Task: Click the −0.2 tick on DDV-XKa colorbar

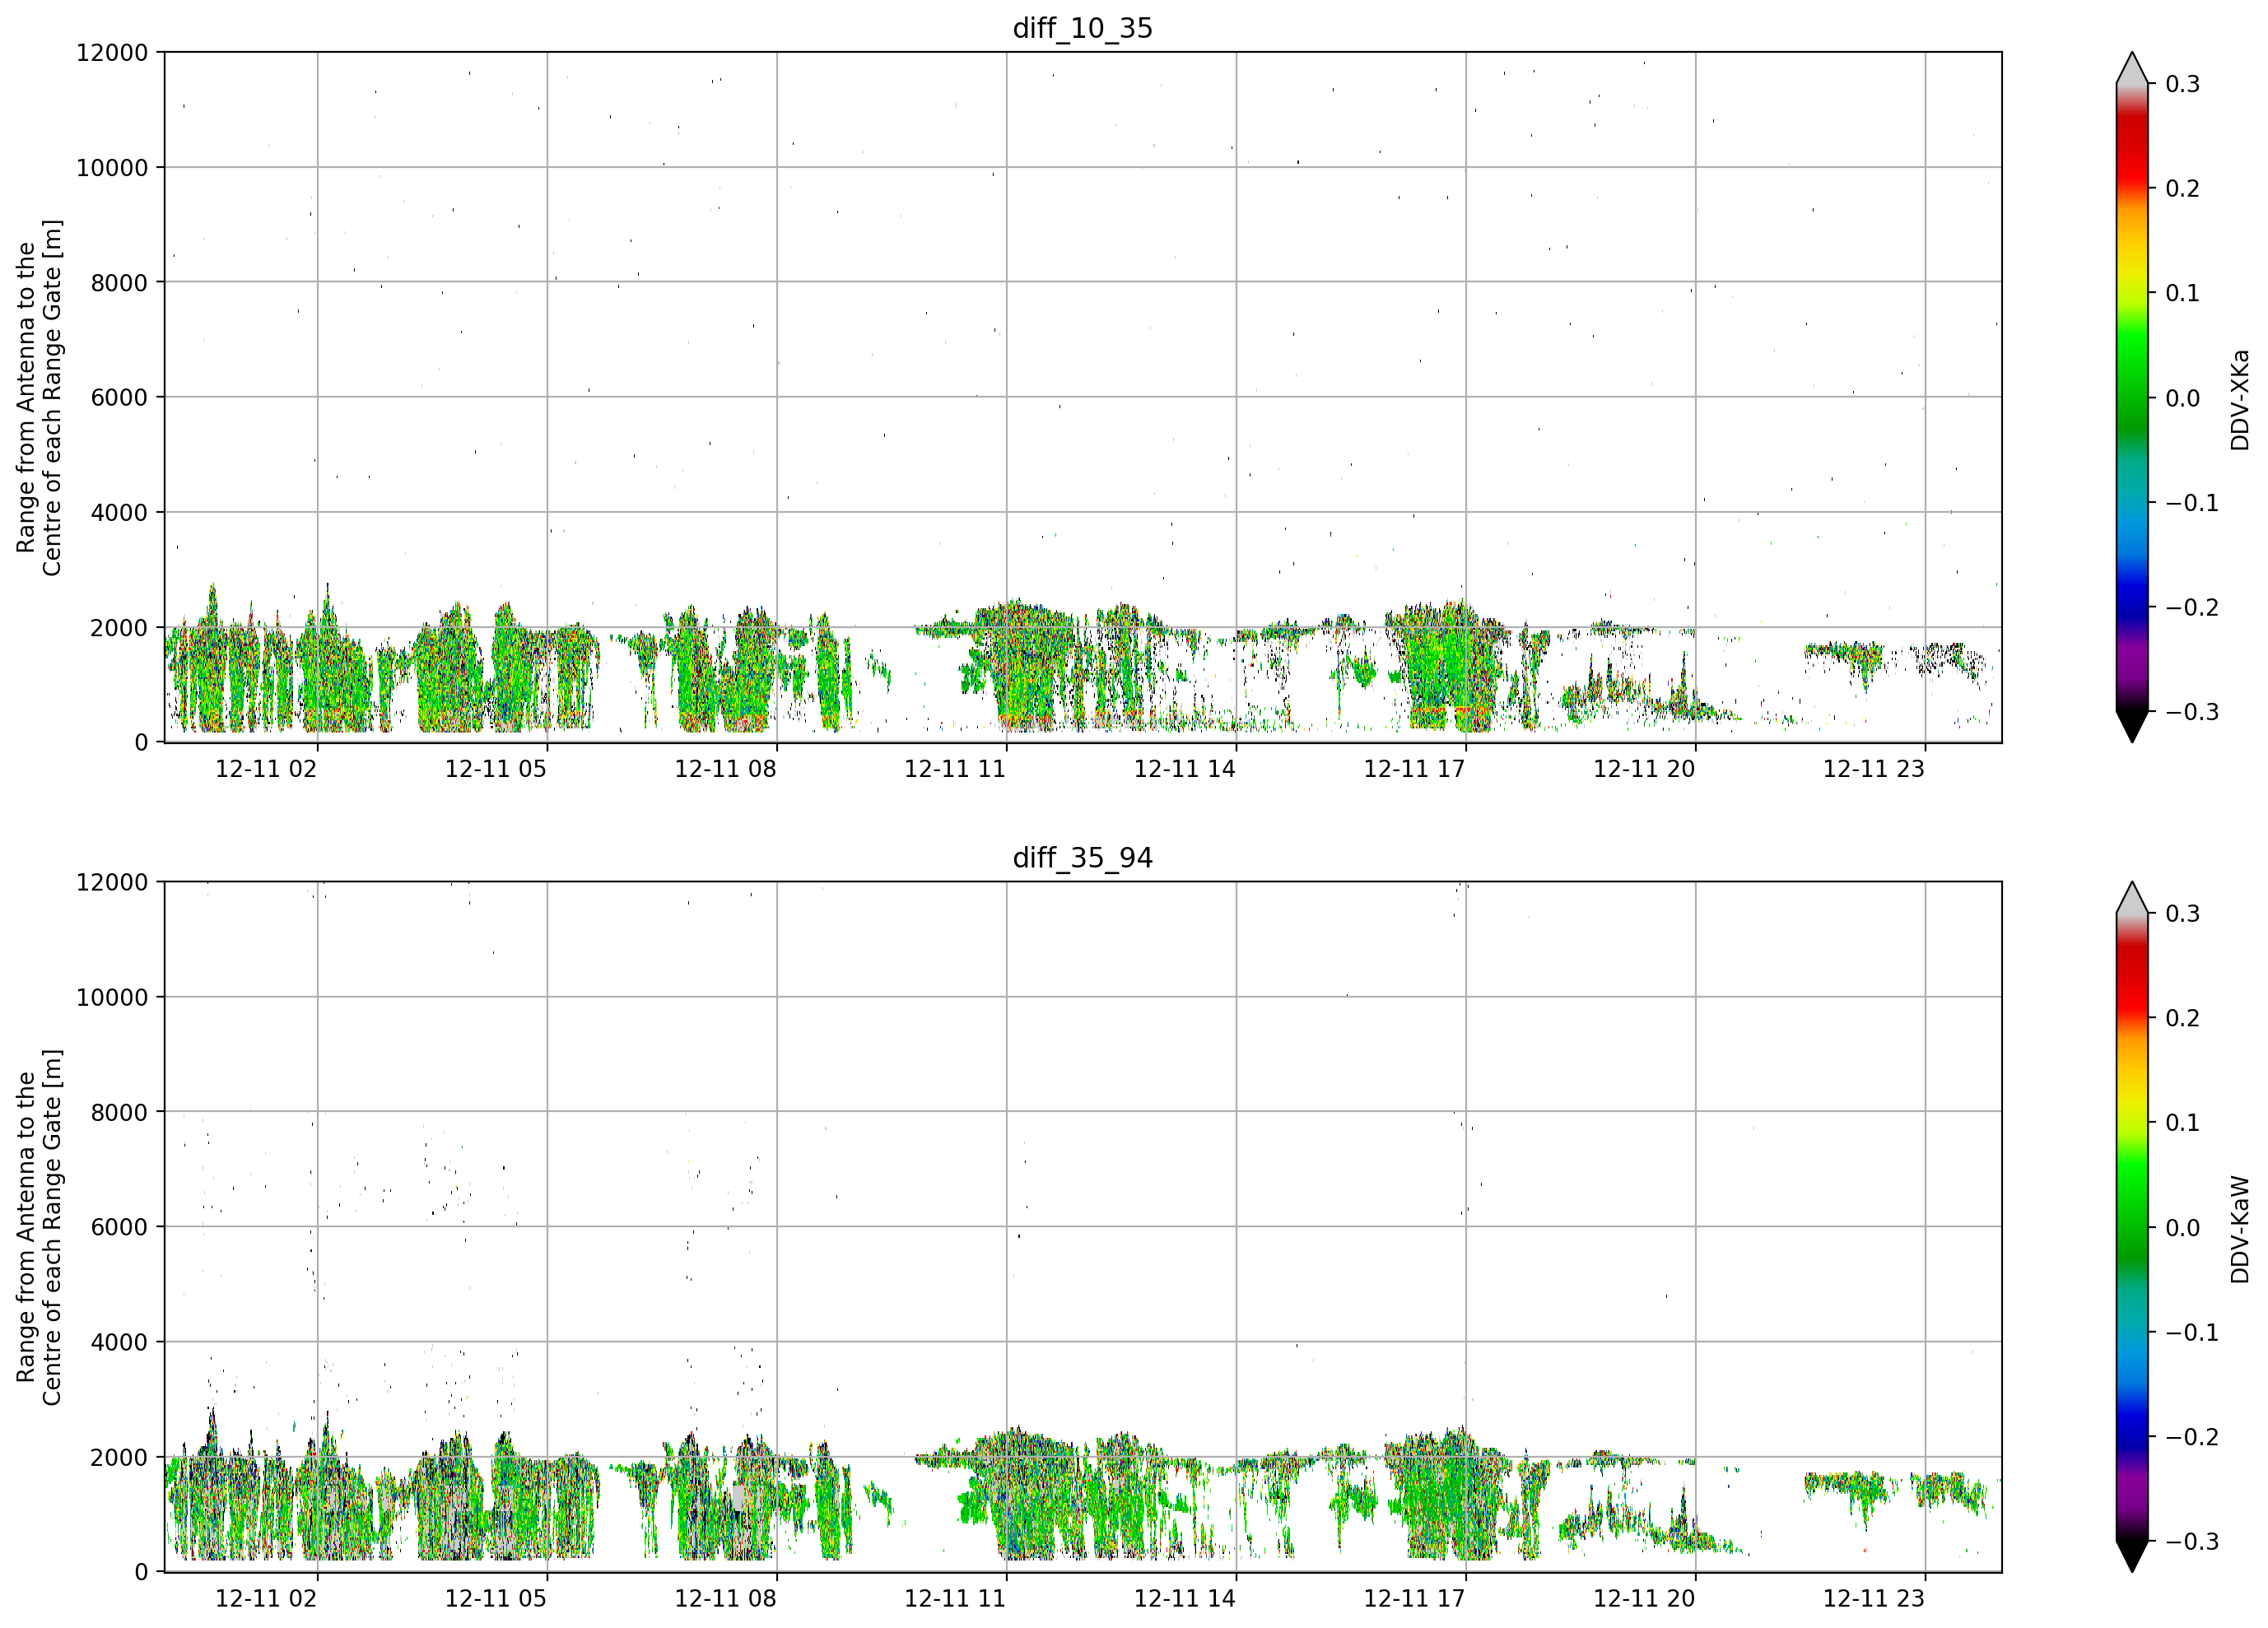Action: click(x=2192, y=607)
